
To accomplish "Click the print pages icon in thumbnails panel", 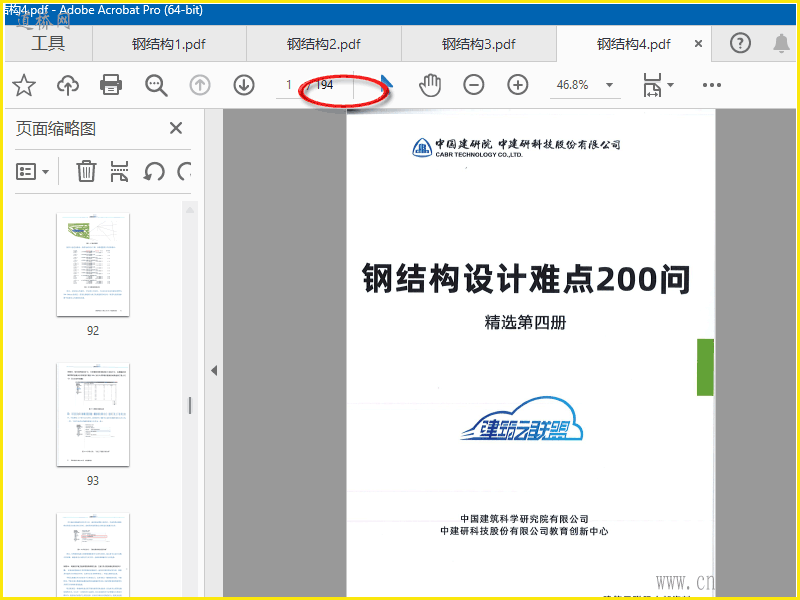I will 119,171.
